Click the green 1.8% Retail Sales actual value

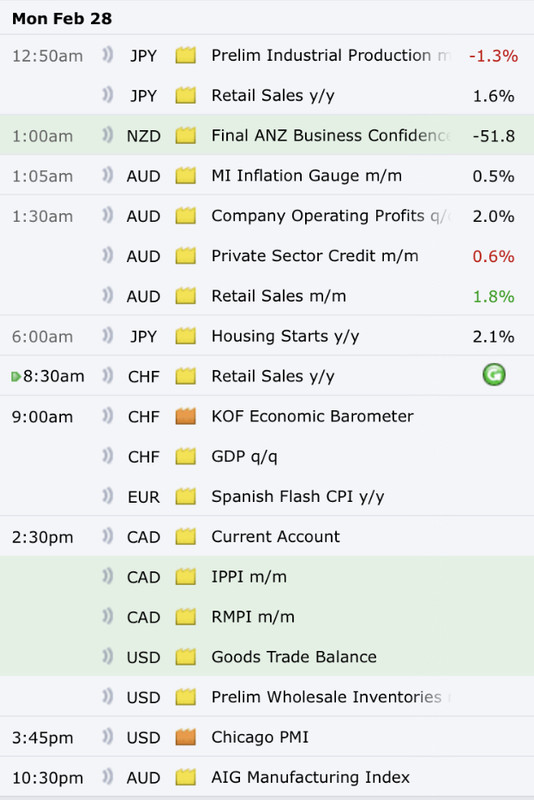click(x=493, y=296)
